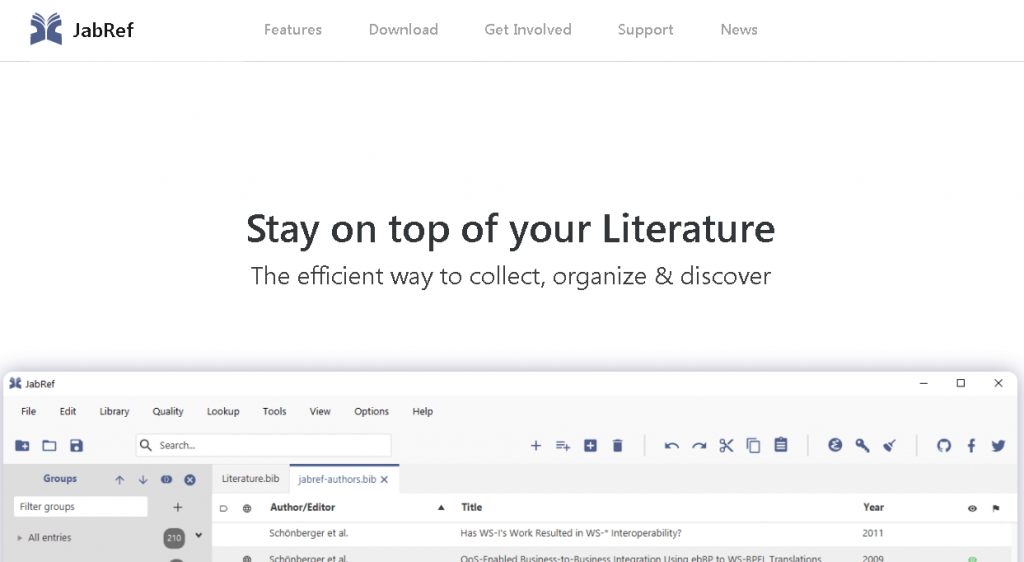
Task: Click the Cleanup entries icon
Action: [889, 445]
